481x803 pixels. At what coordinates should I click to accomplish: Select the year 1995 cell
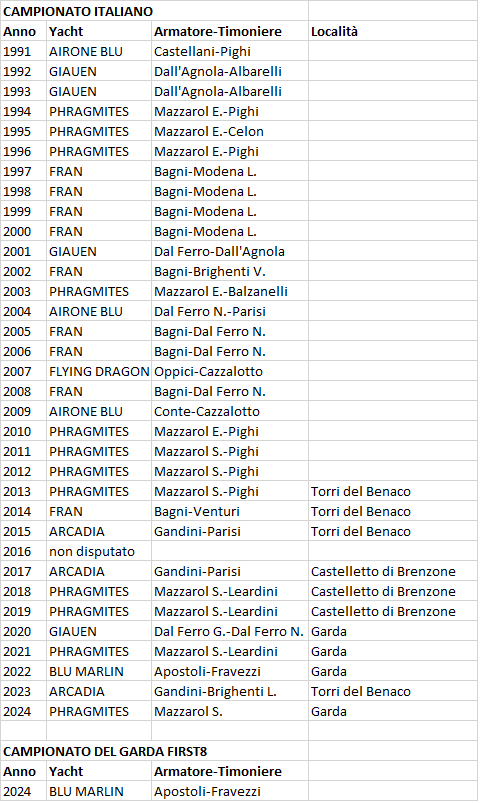(x=24, y=131)
